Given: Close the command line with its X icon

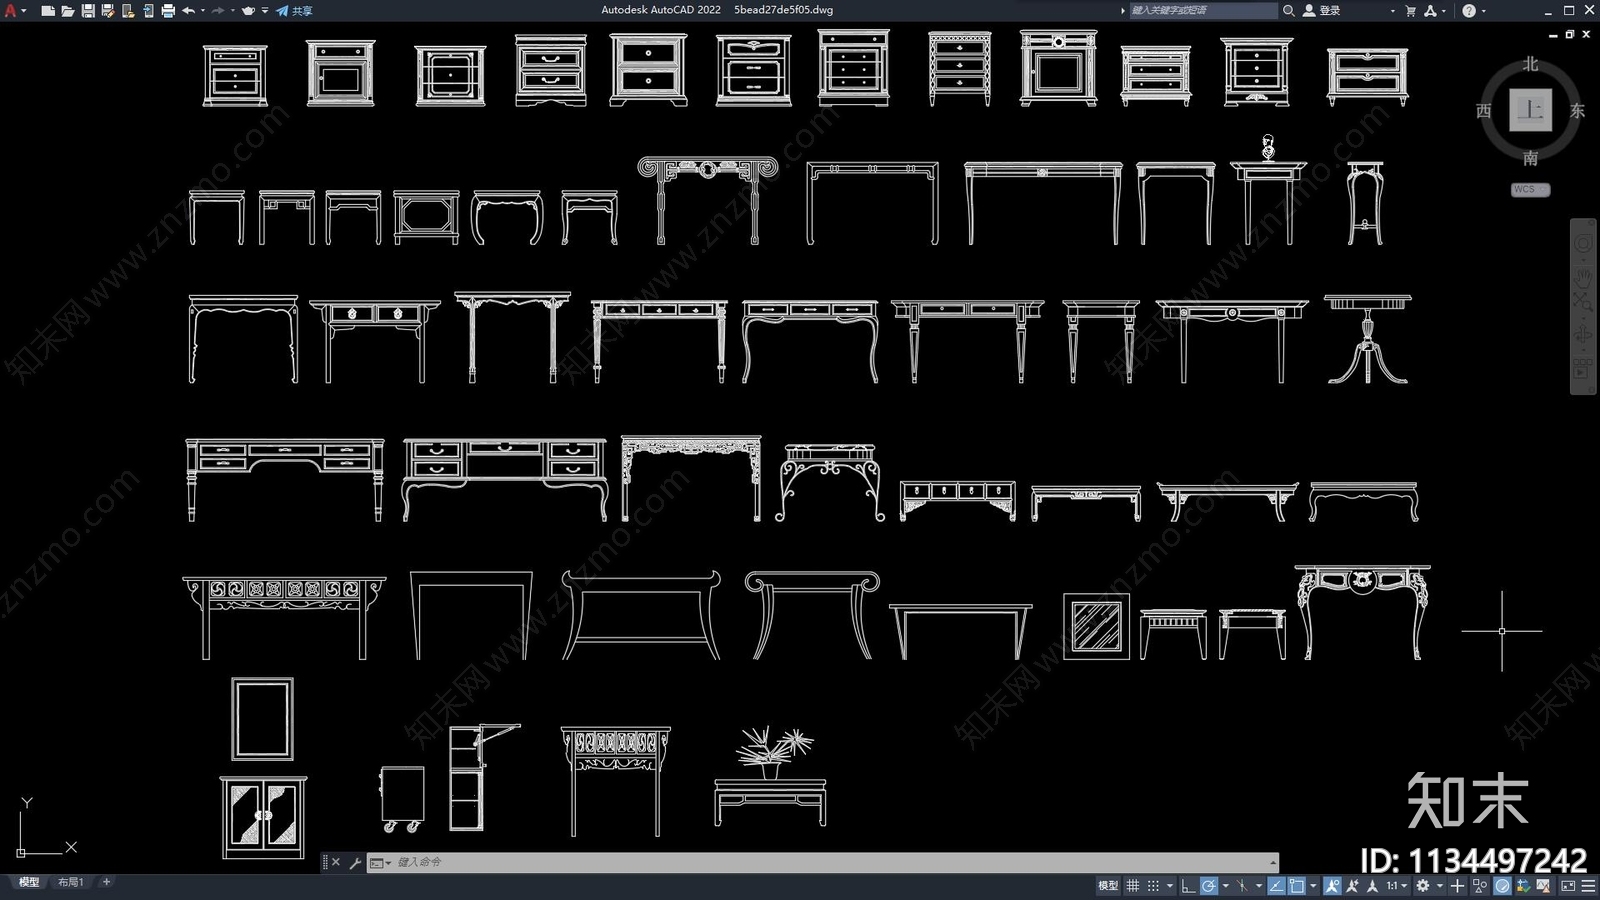Looking at the screenshot, I should pyautogui.click(x=336, y=862).
